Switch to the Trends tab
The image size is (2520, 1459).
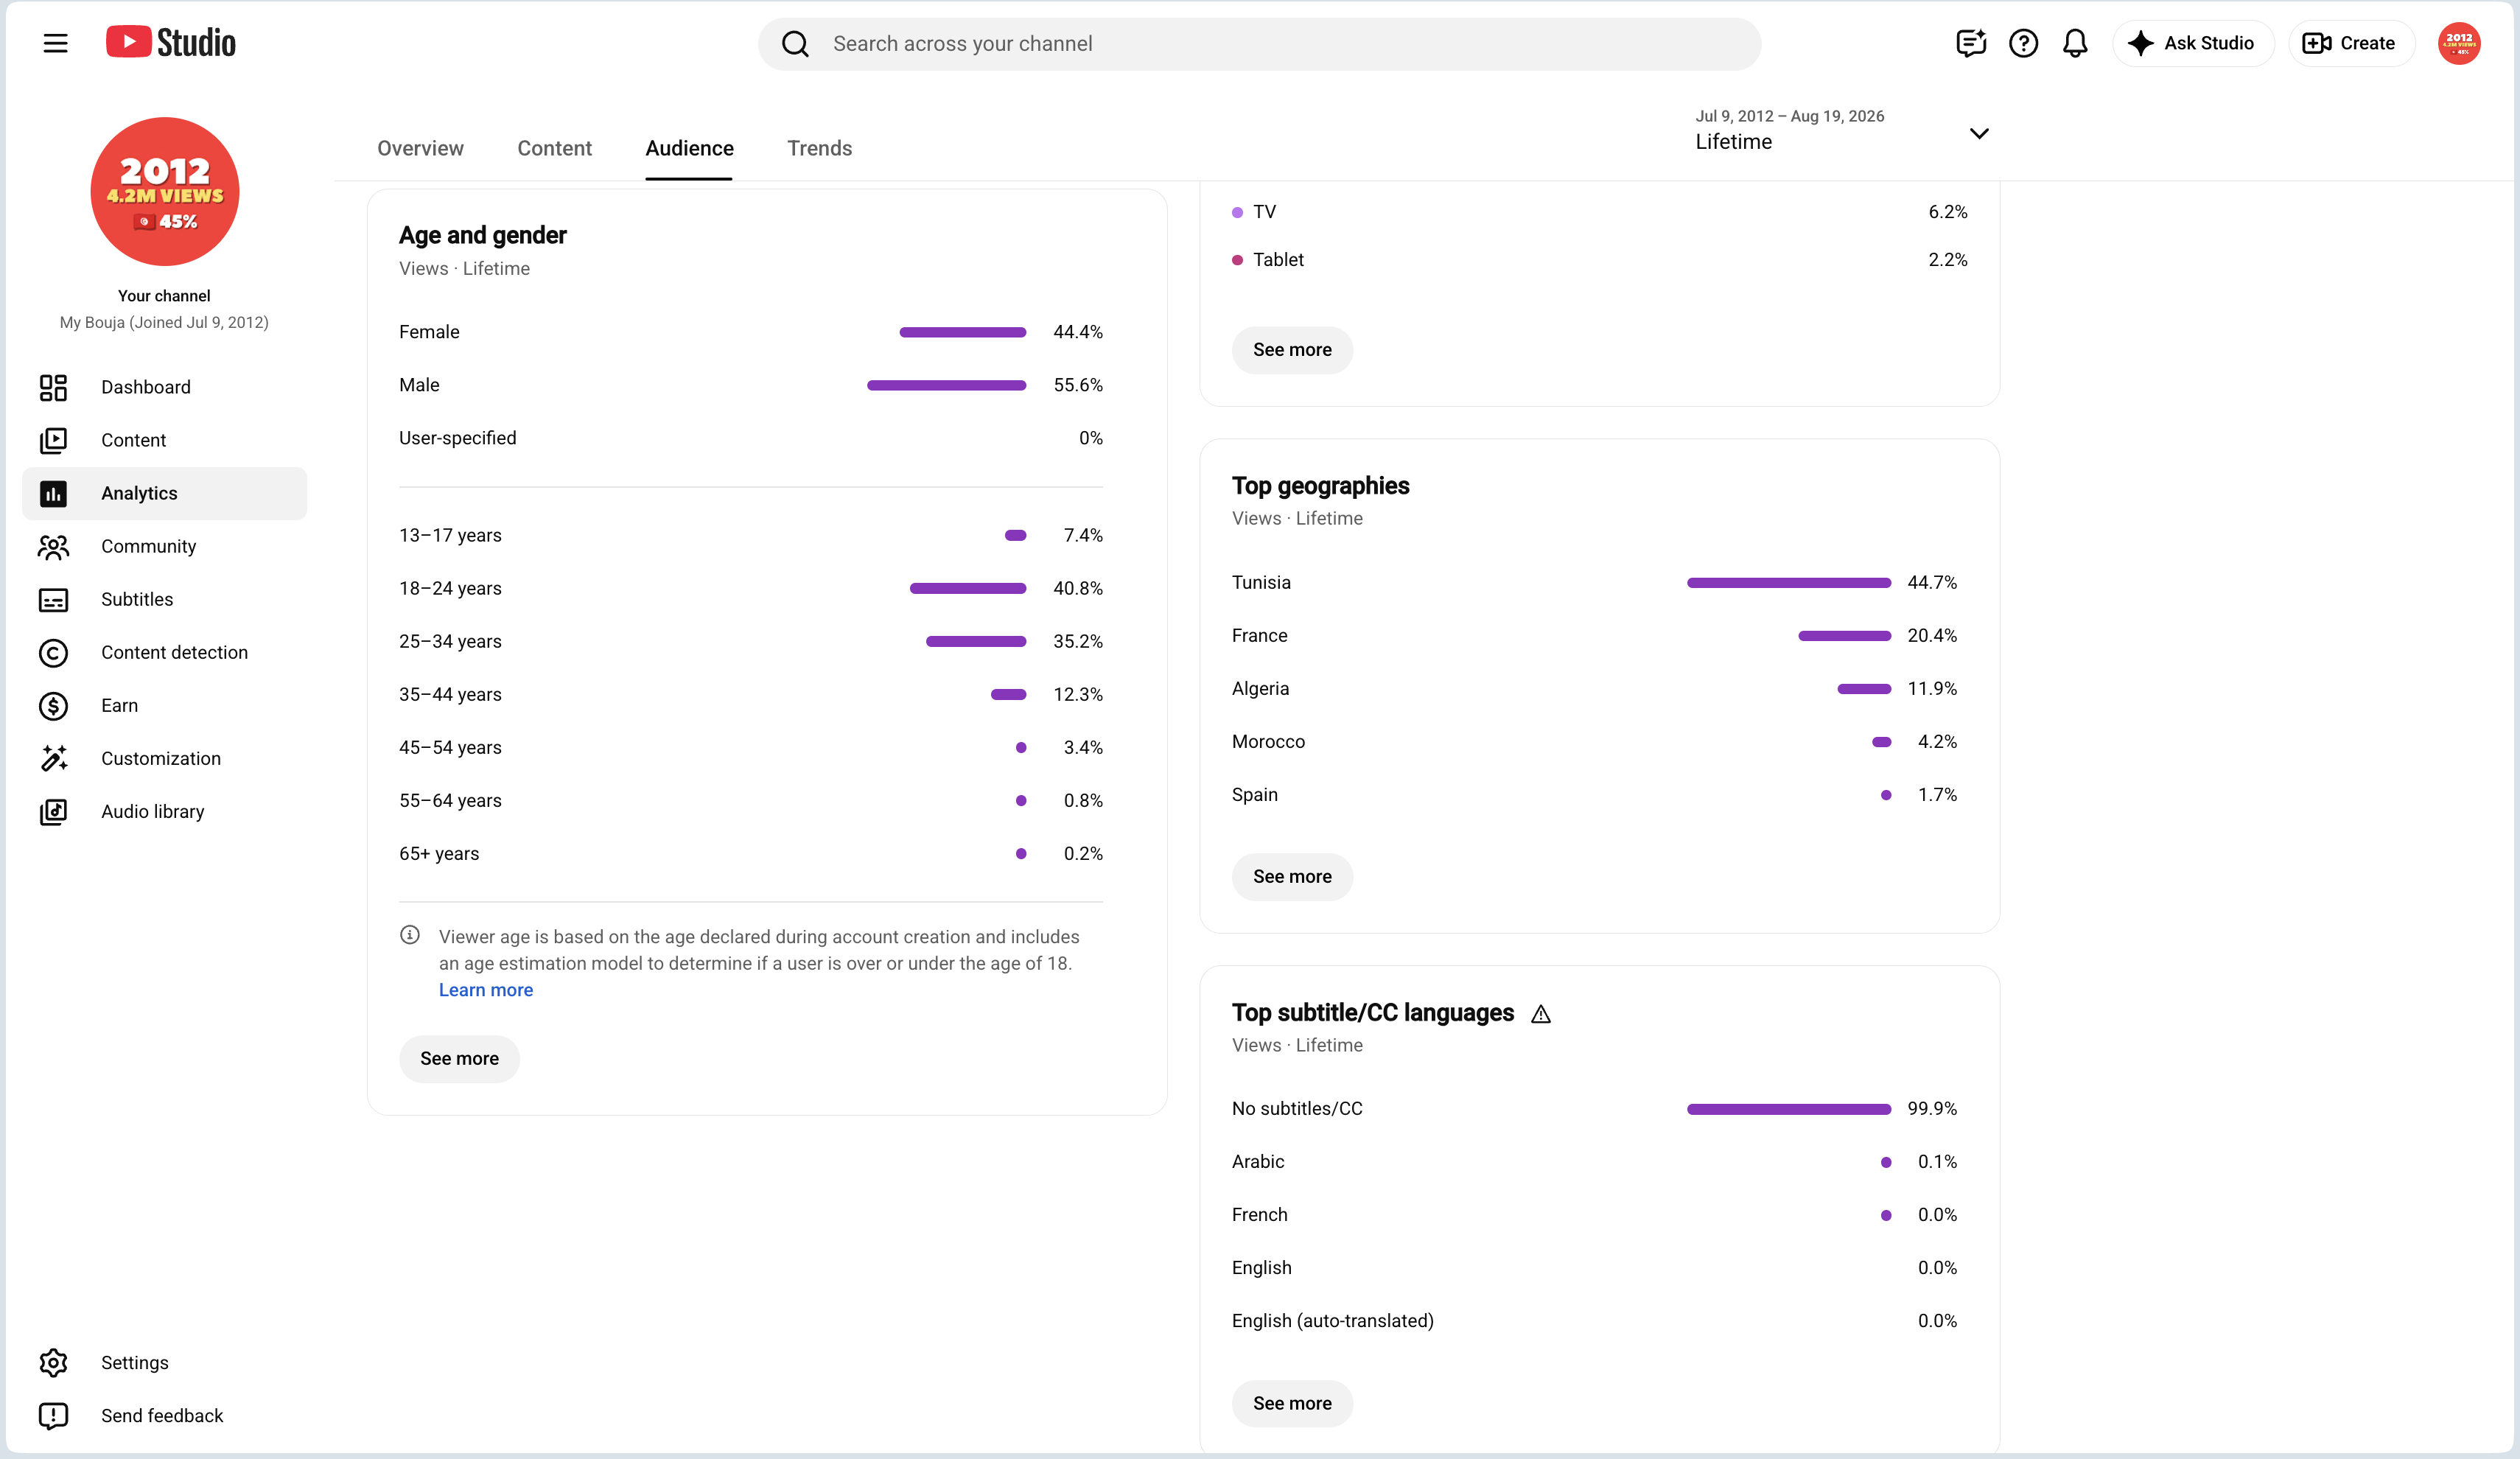(x=819, y=148)
